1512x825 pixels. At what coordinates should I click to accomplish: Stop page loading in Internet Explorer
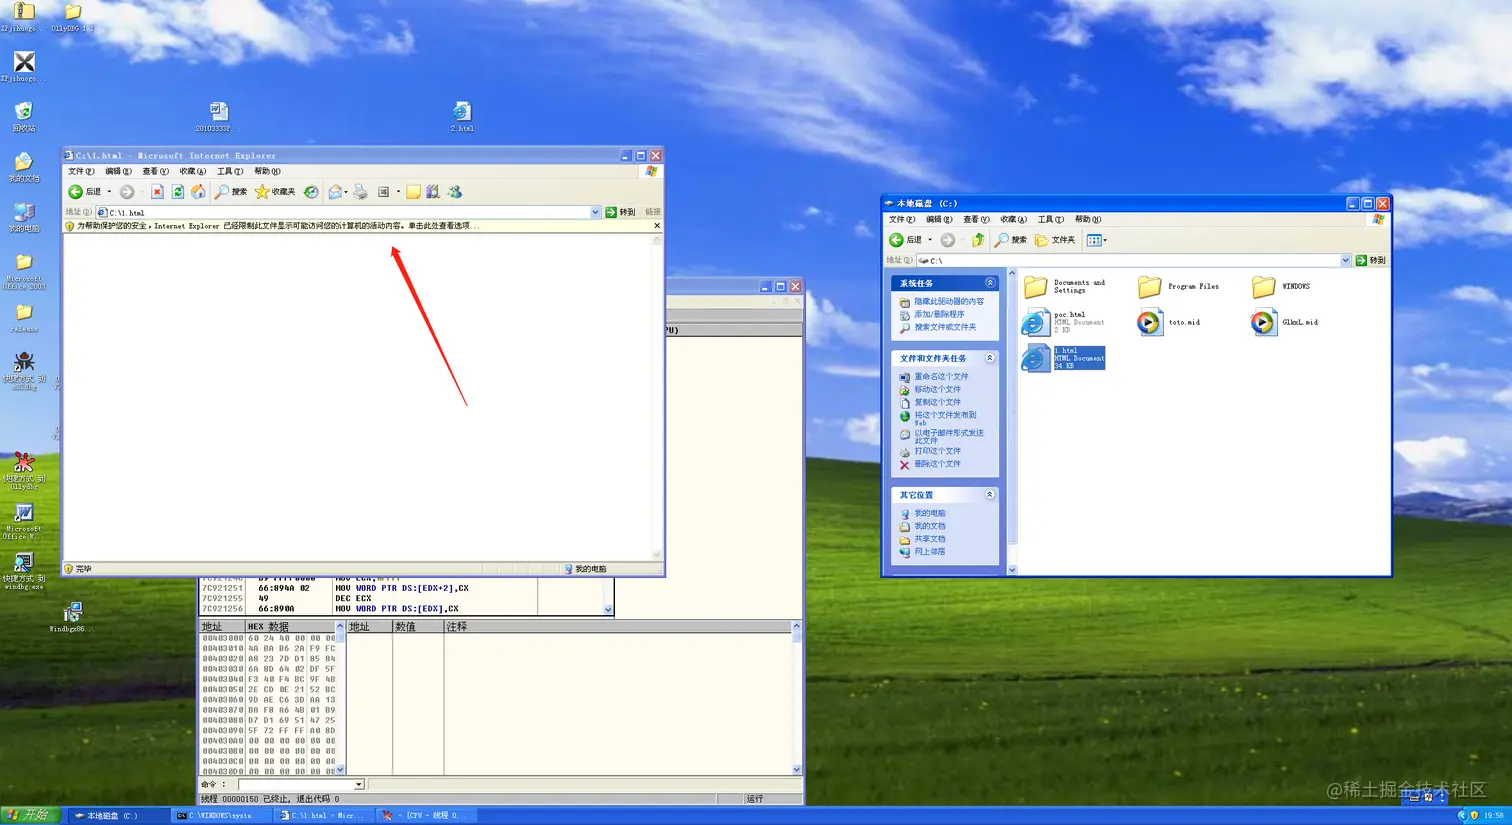tap(157, 192)
